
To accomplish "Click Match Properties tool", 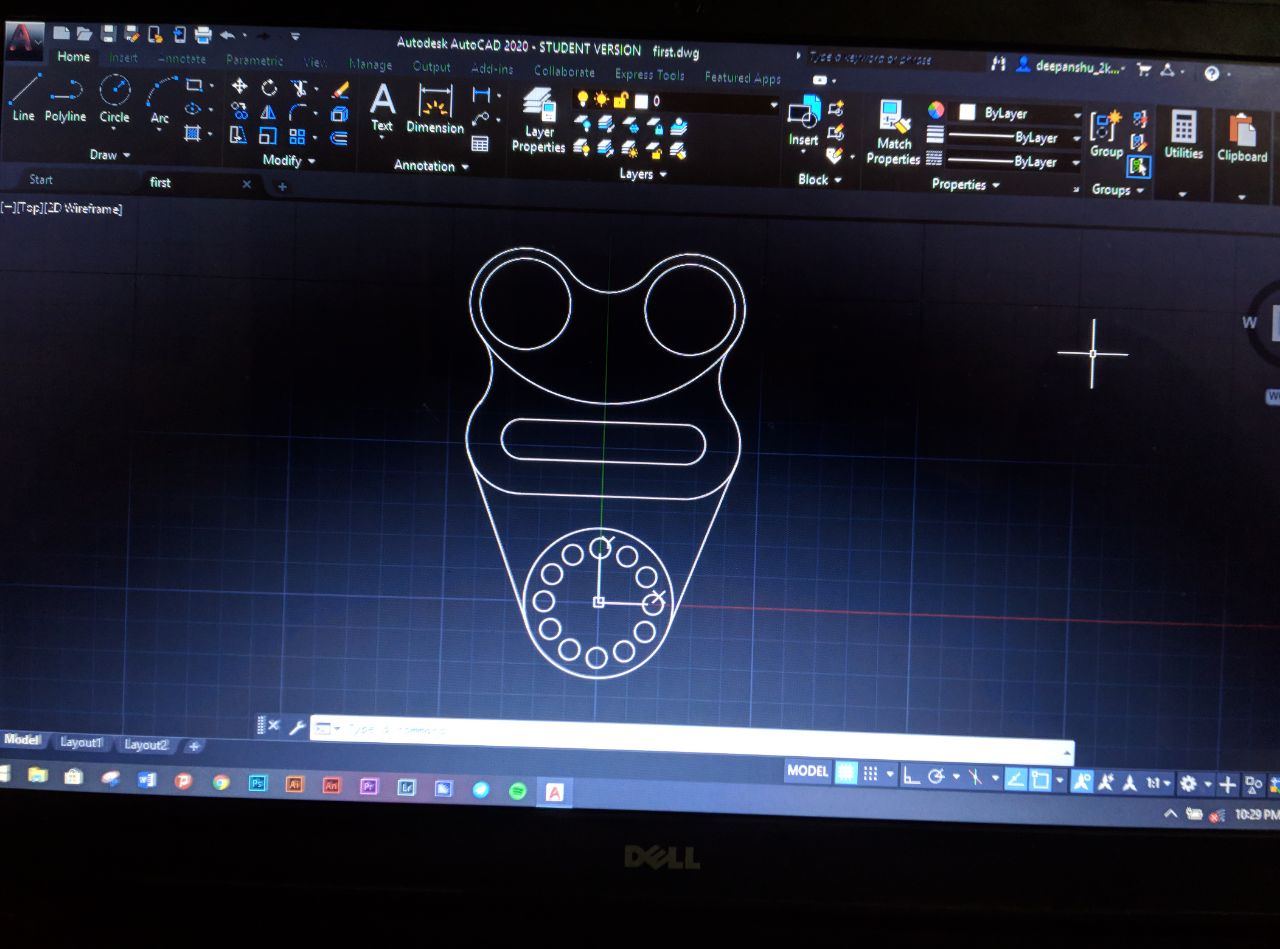I will pos(893,132).
